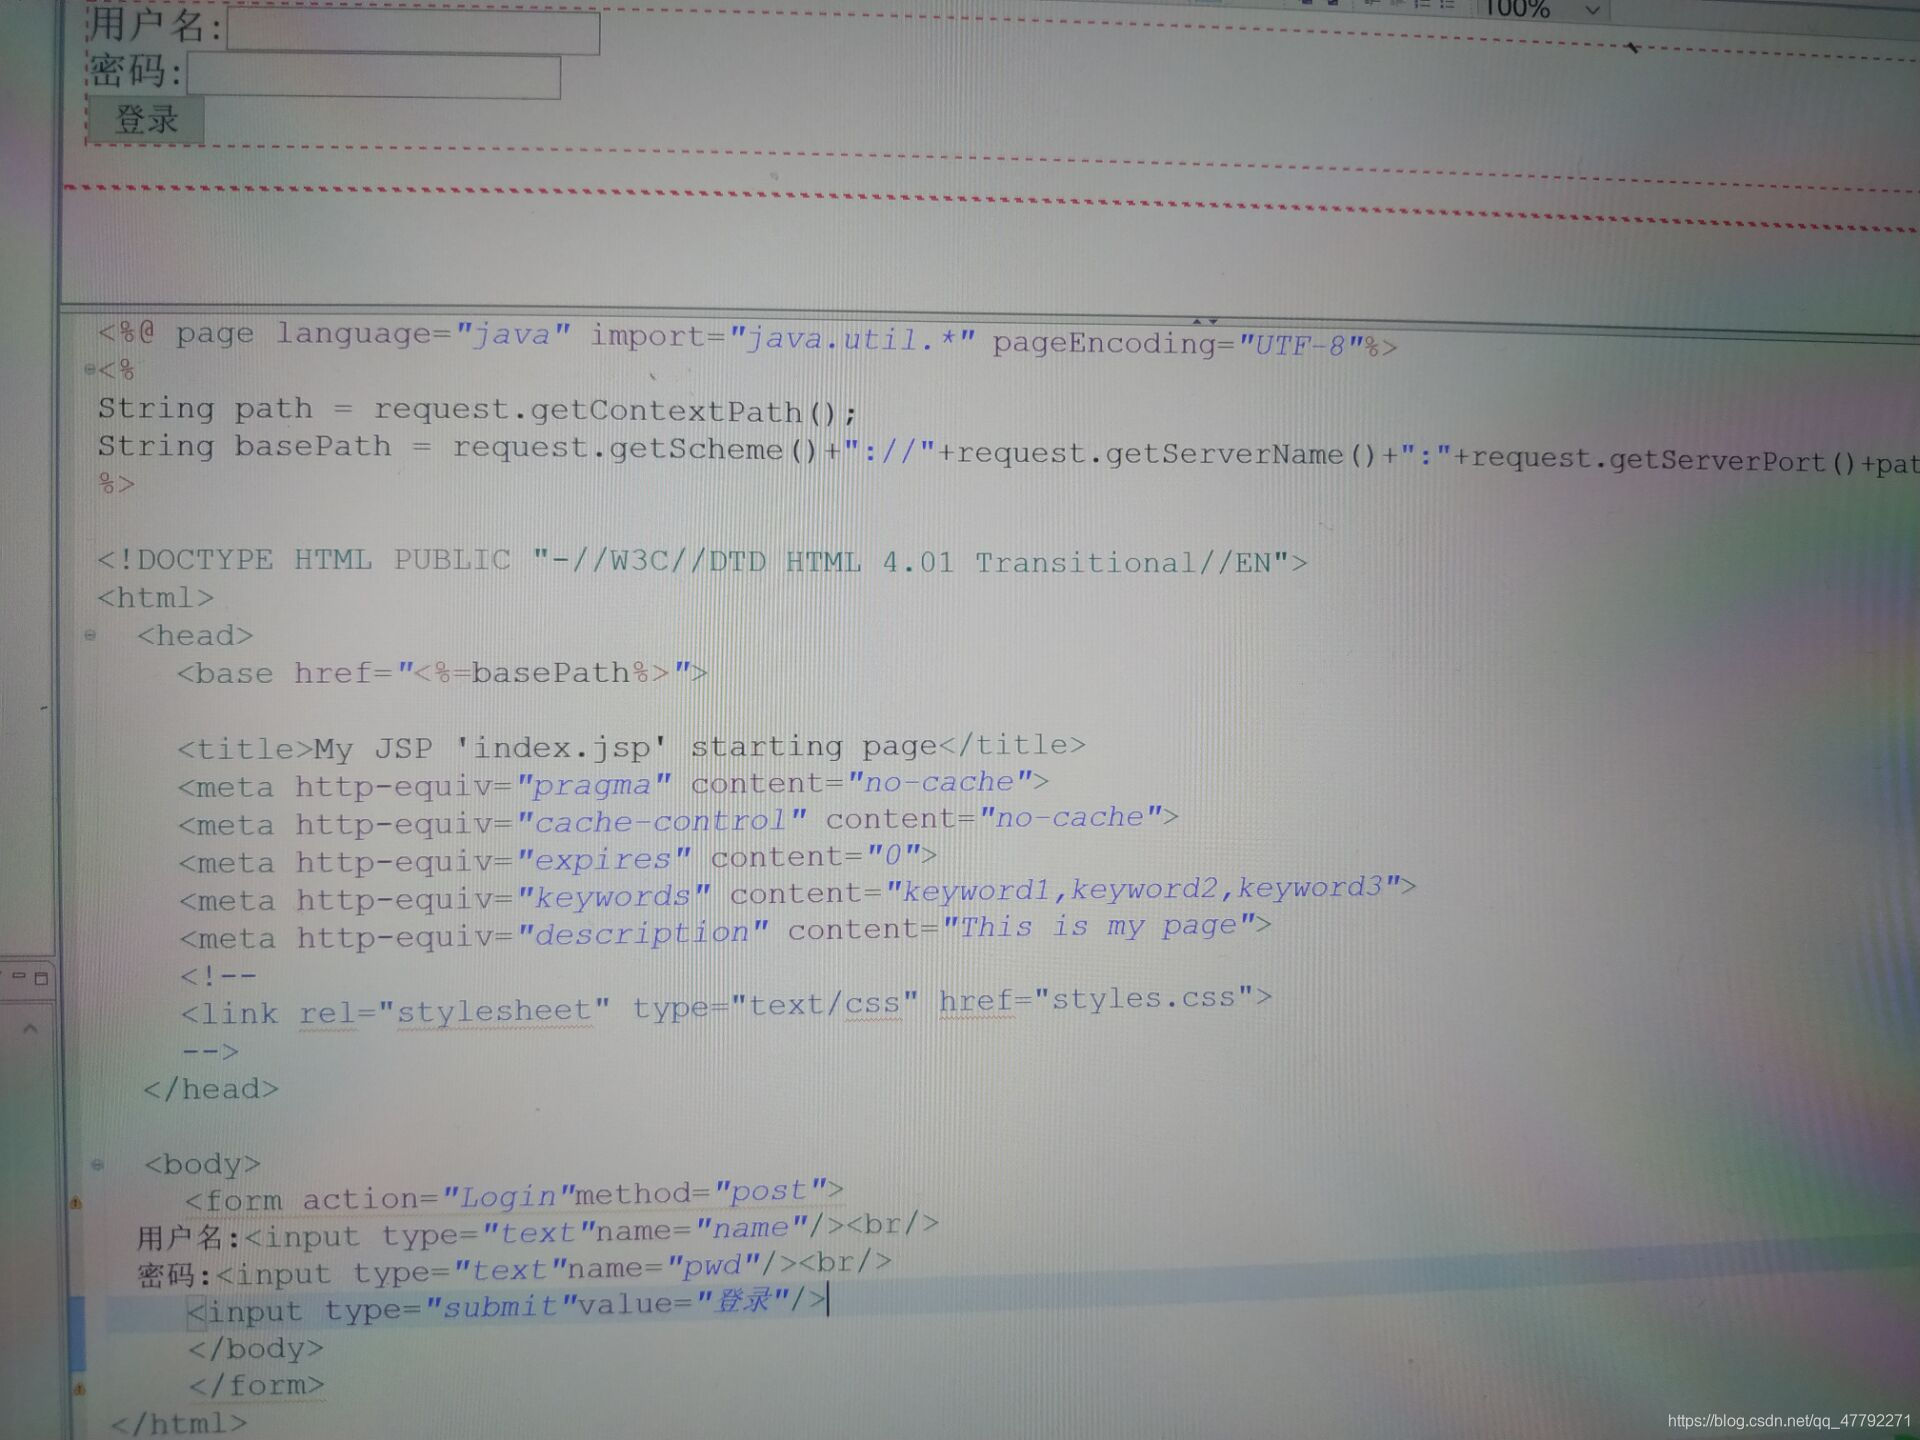Click the String path = request.getContextPath() line
The height and width of the screenshot is (1440, 1920).
[477, 410]
